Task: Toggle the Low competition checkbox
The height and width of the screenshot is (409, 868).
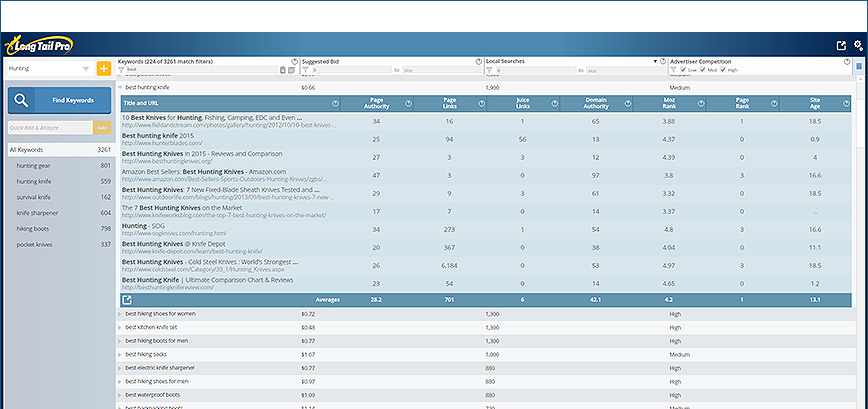Action: [x=684, y=70]
